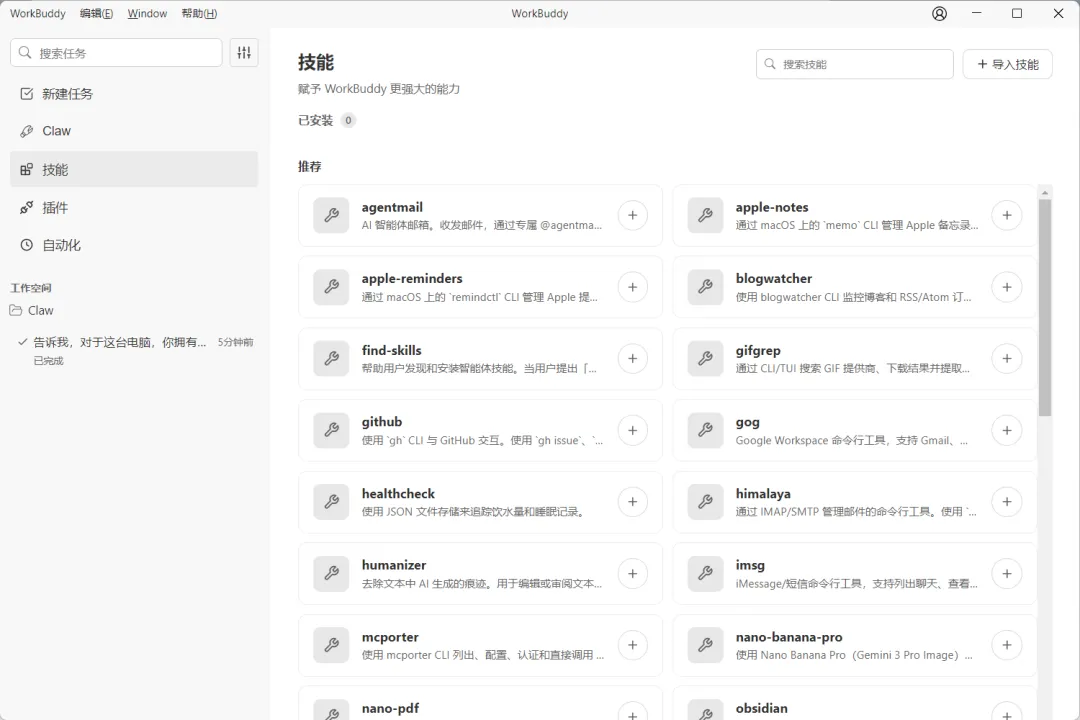This screenshot has height=720, width=1080.
Task: Click the wrench icon on the agentmail card
Action: (331, 215)
